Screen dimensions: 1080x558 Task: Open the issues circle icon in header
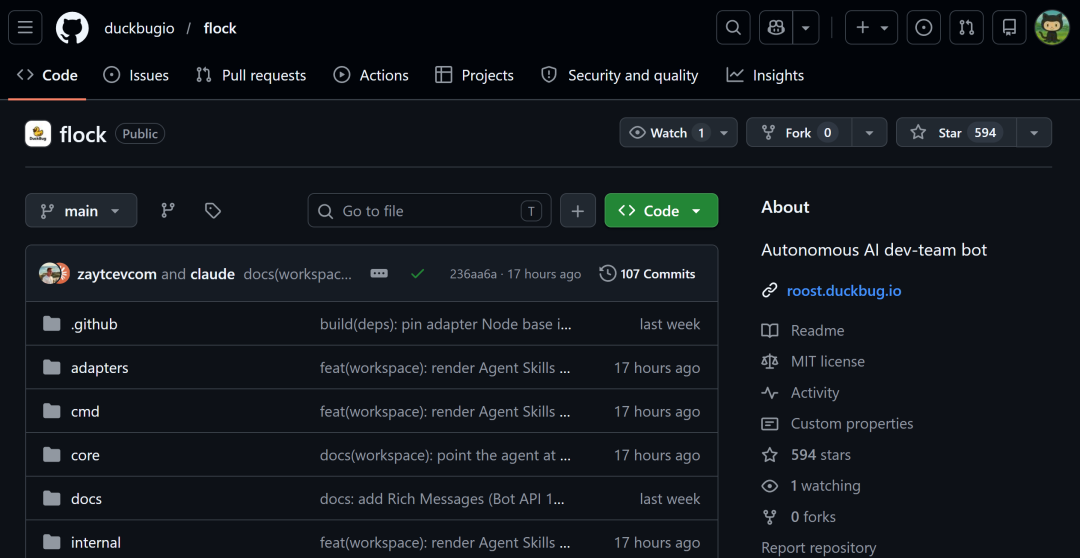(924, 28)
